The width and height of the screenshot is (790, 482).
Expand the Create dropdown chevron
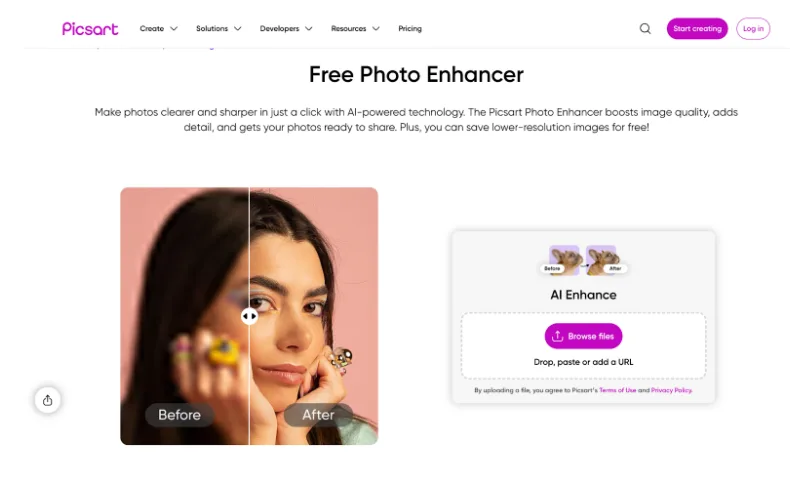click(174, 29)
